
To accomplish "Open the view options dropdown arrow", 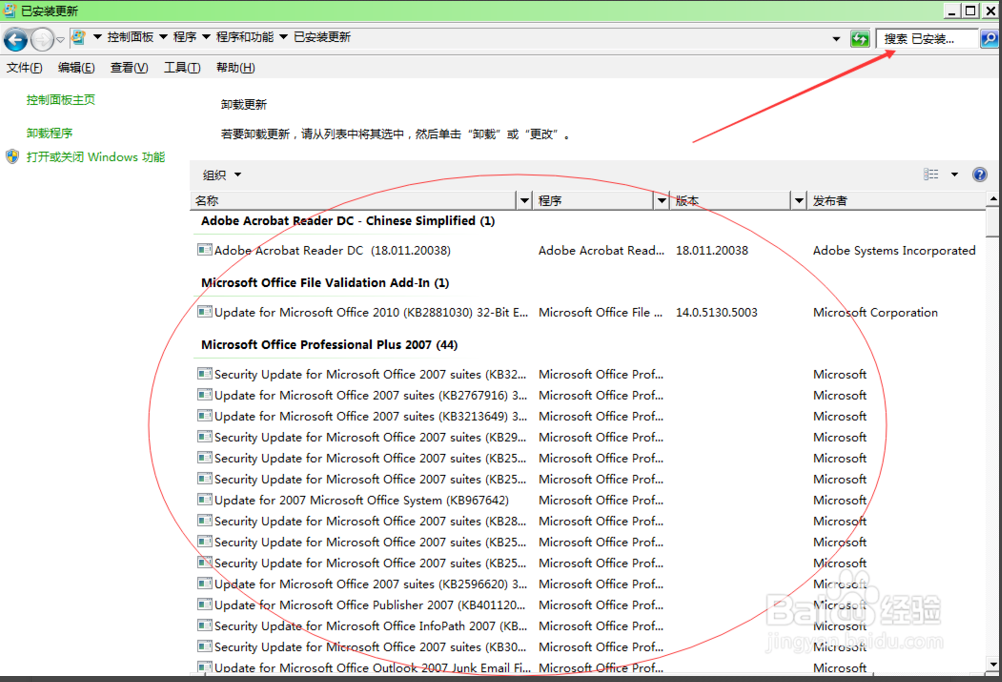I will (954, 175).
